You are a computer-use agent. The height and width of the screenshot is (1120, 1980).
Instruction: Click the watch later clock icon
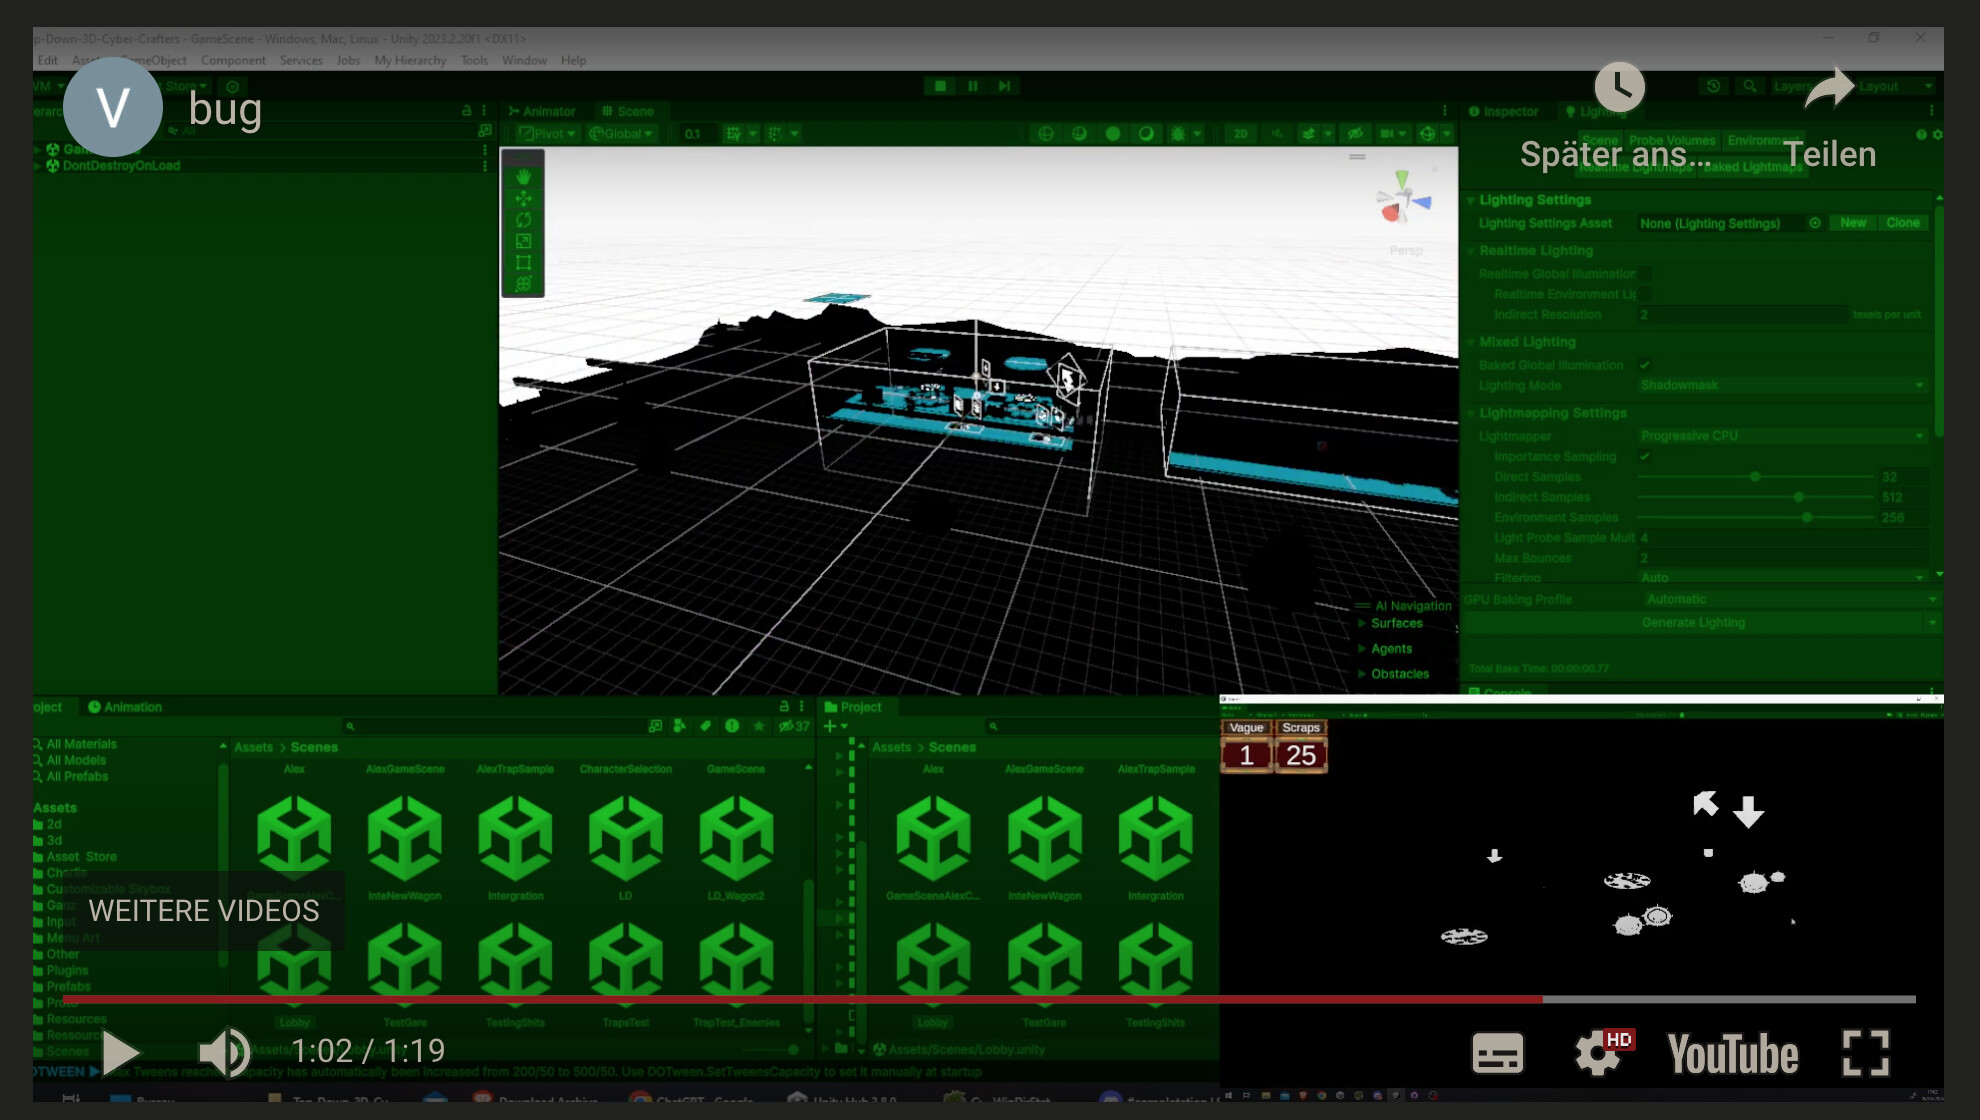(x=1619, y=88)
